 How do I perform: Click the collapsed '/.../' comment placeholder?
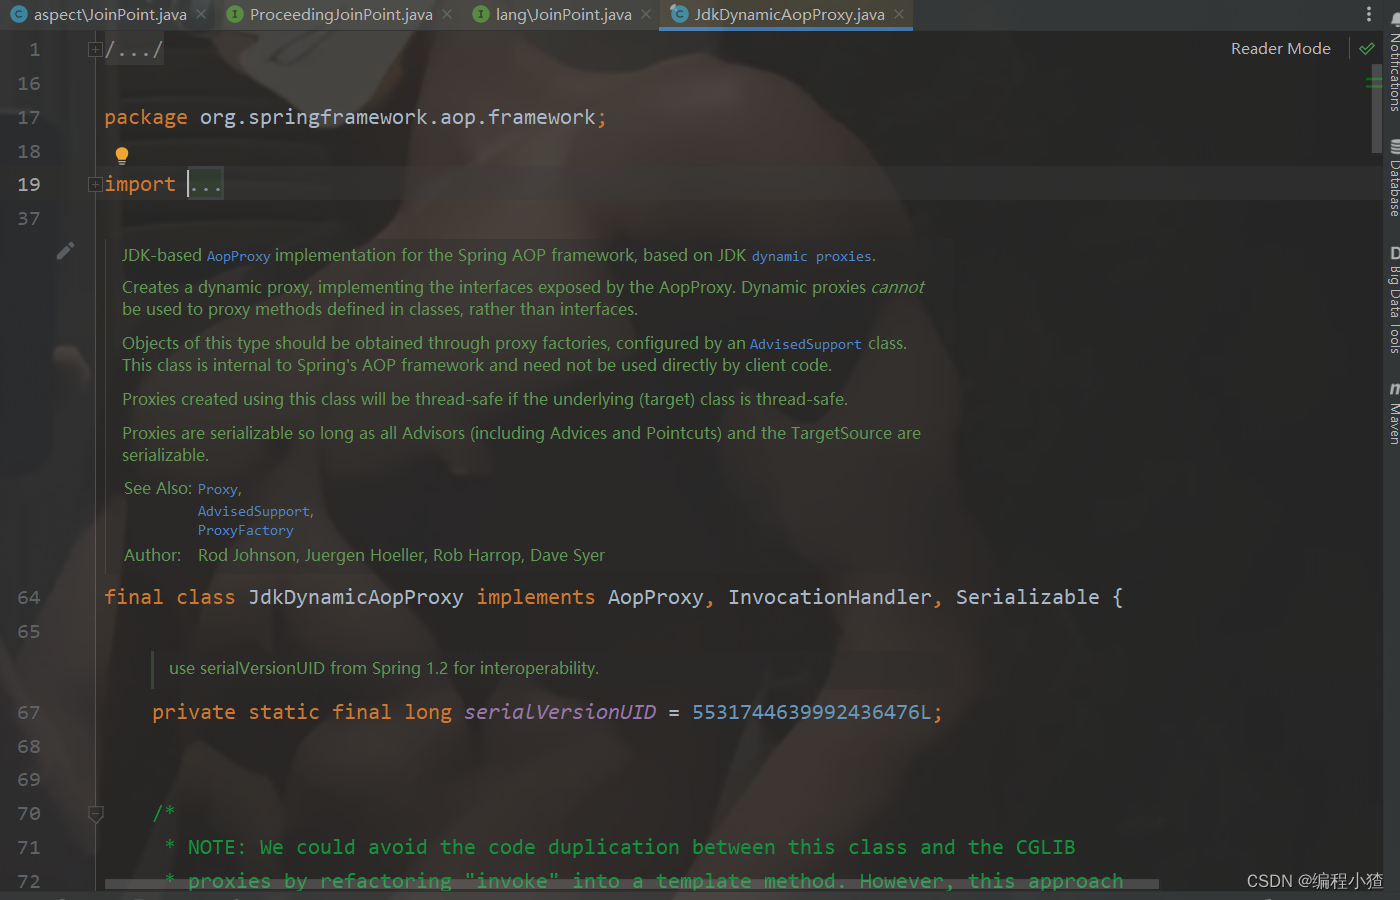(x=134, y=50)
